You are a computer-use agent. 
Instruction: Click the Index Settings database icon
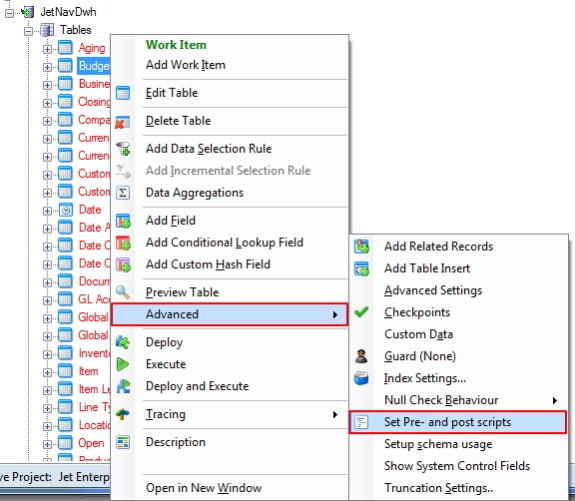(x=361, y=378)
